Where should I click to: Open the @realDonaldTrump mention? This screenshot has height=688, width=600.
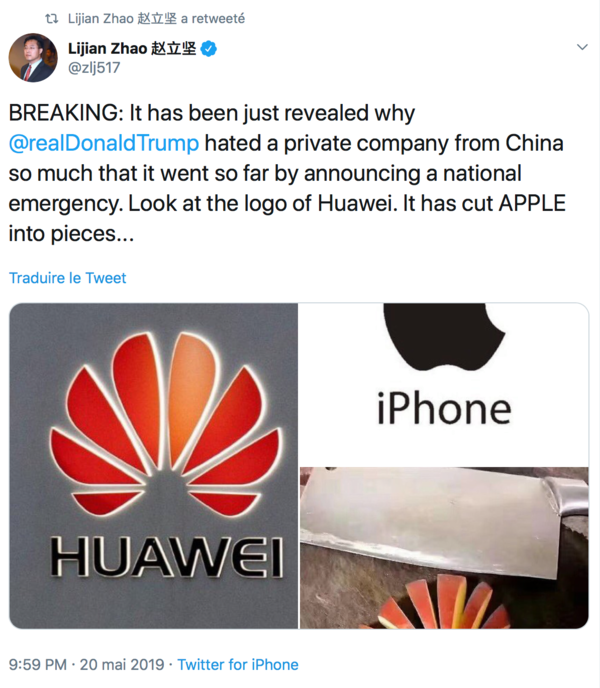[104, 143]
